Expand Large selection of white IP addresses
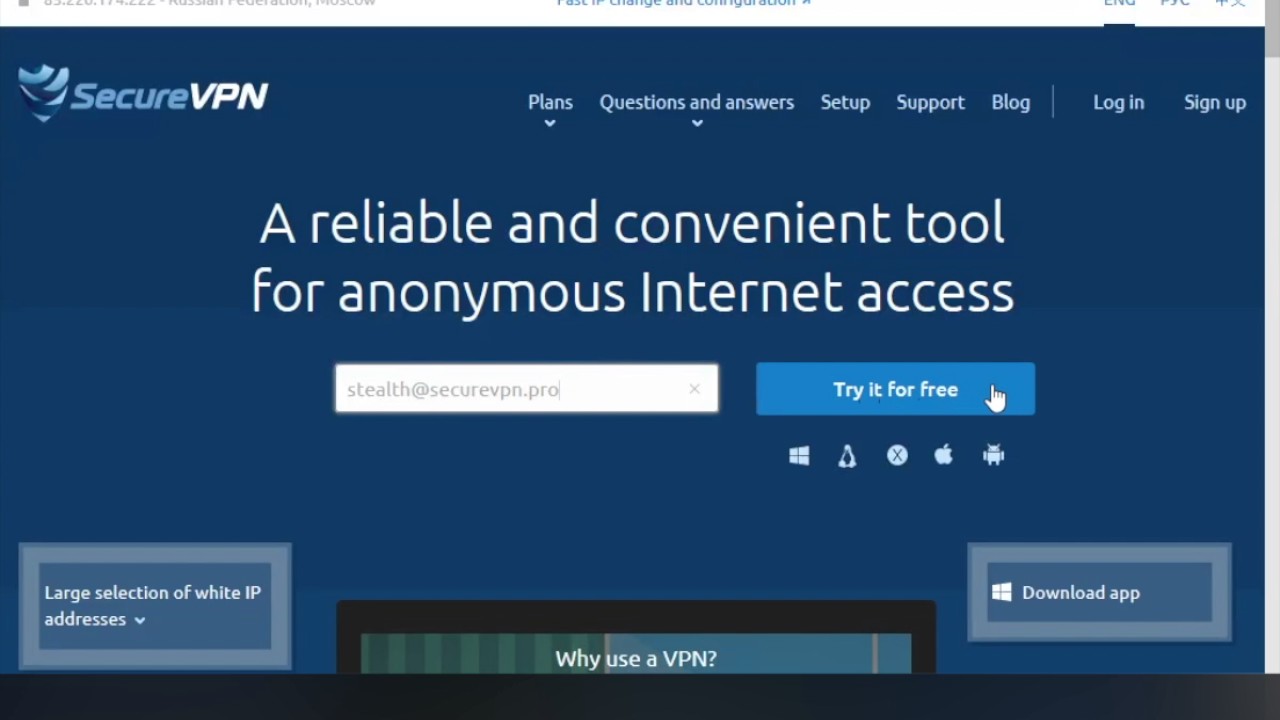The image size is (1280, 720). tap(155, 606)
